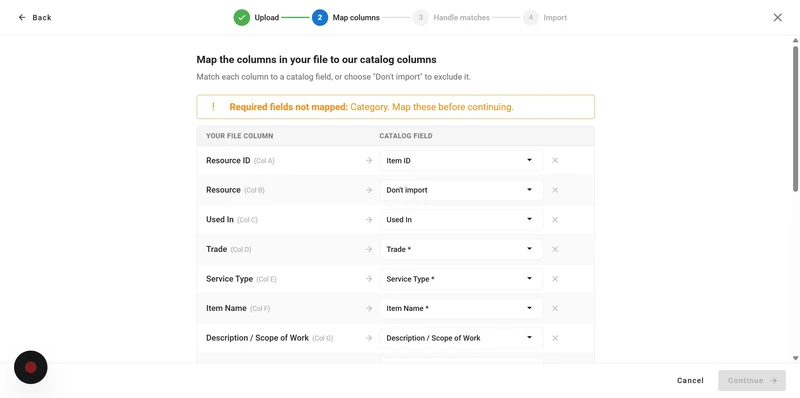The height and width of the screenshot is (398, 800).
Task: Click the Trade file column label
Action: click(216, 249)
